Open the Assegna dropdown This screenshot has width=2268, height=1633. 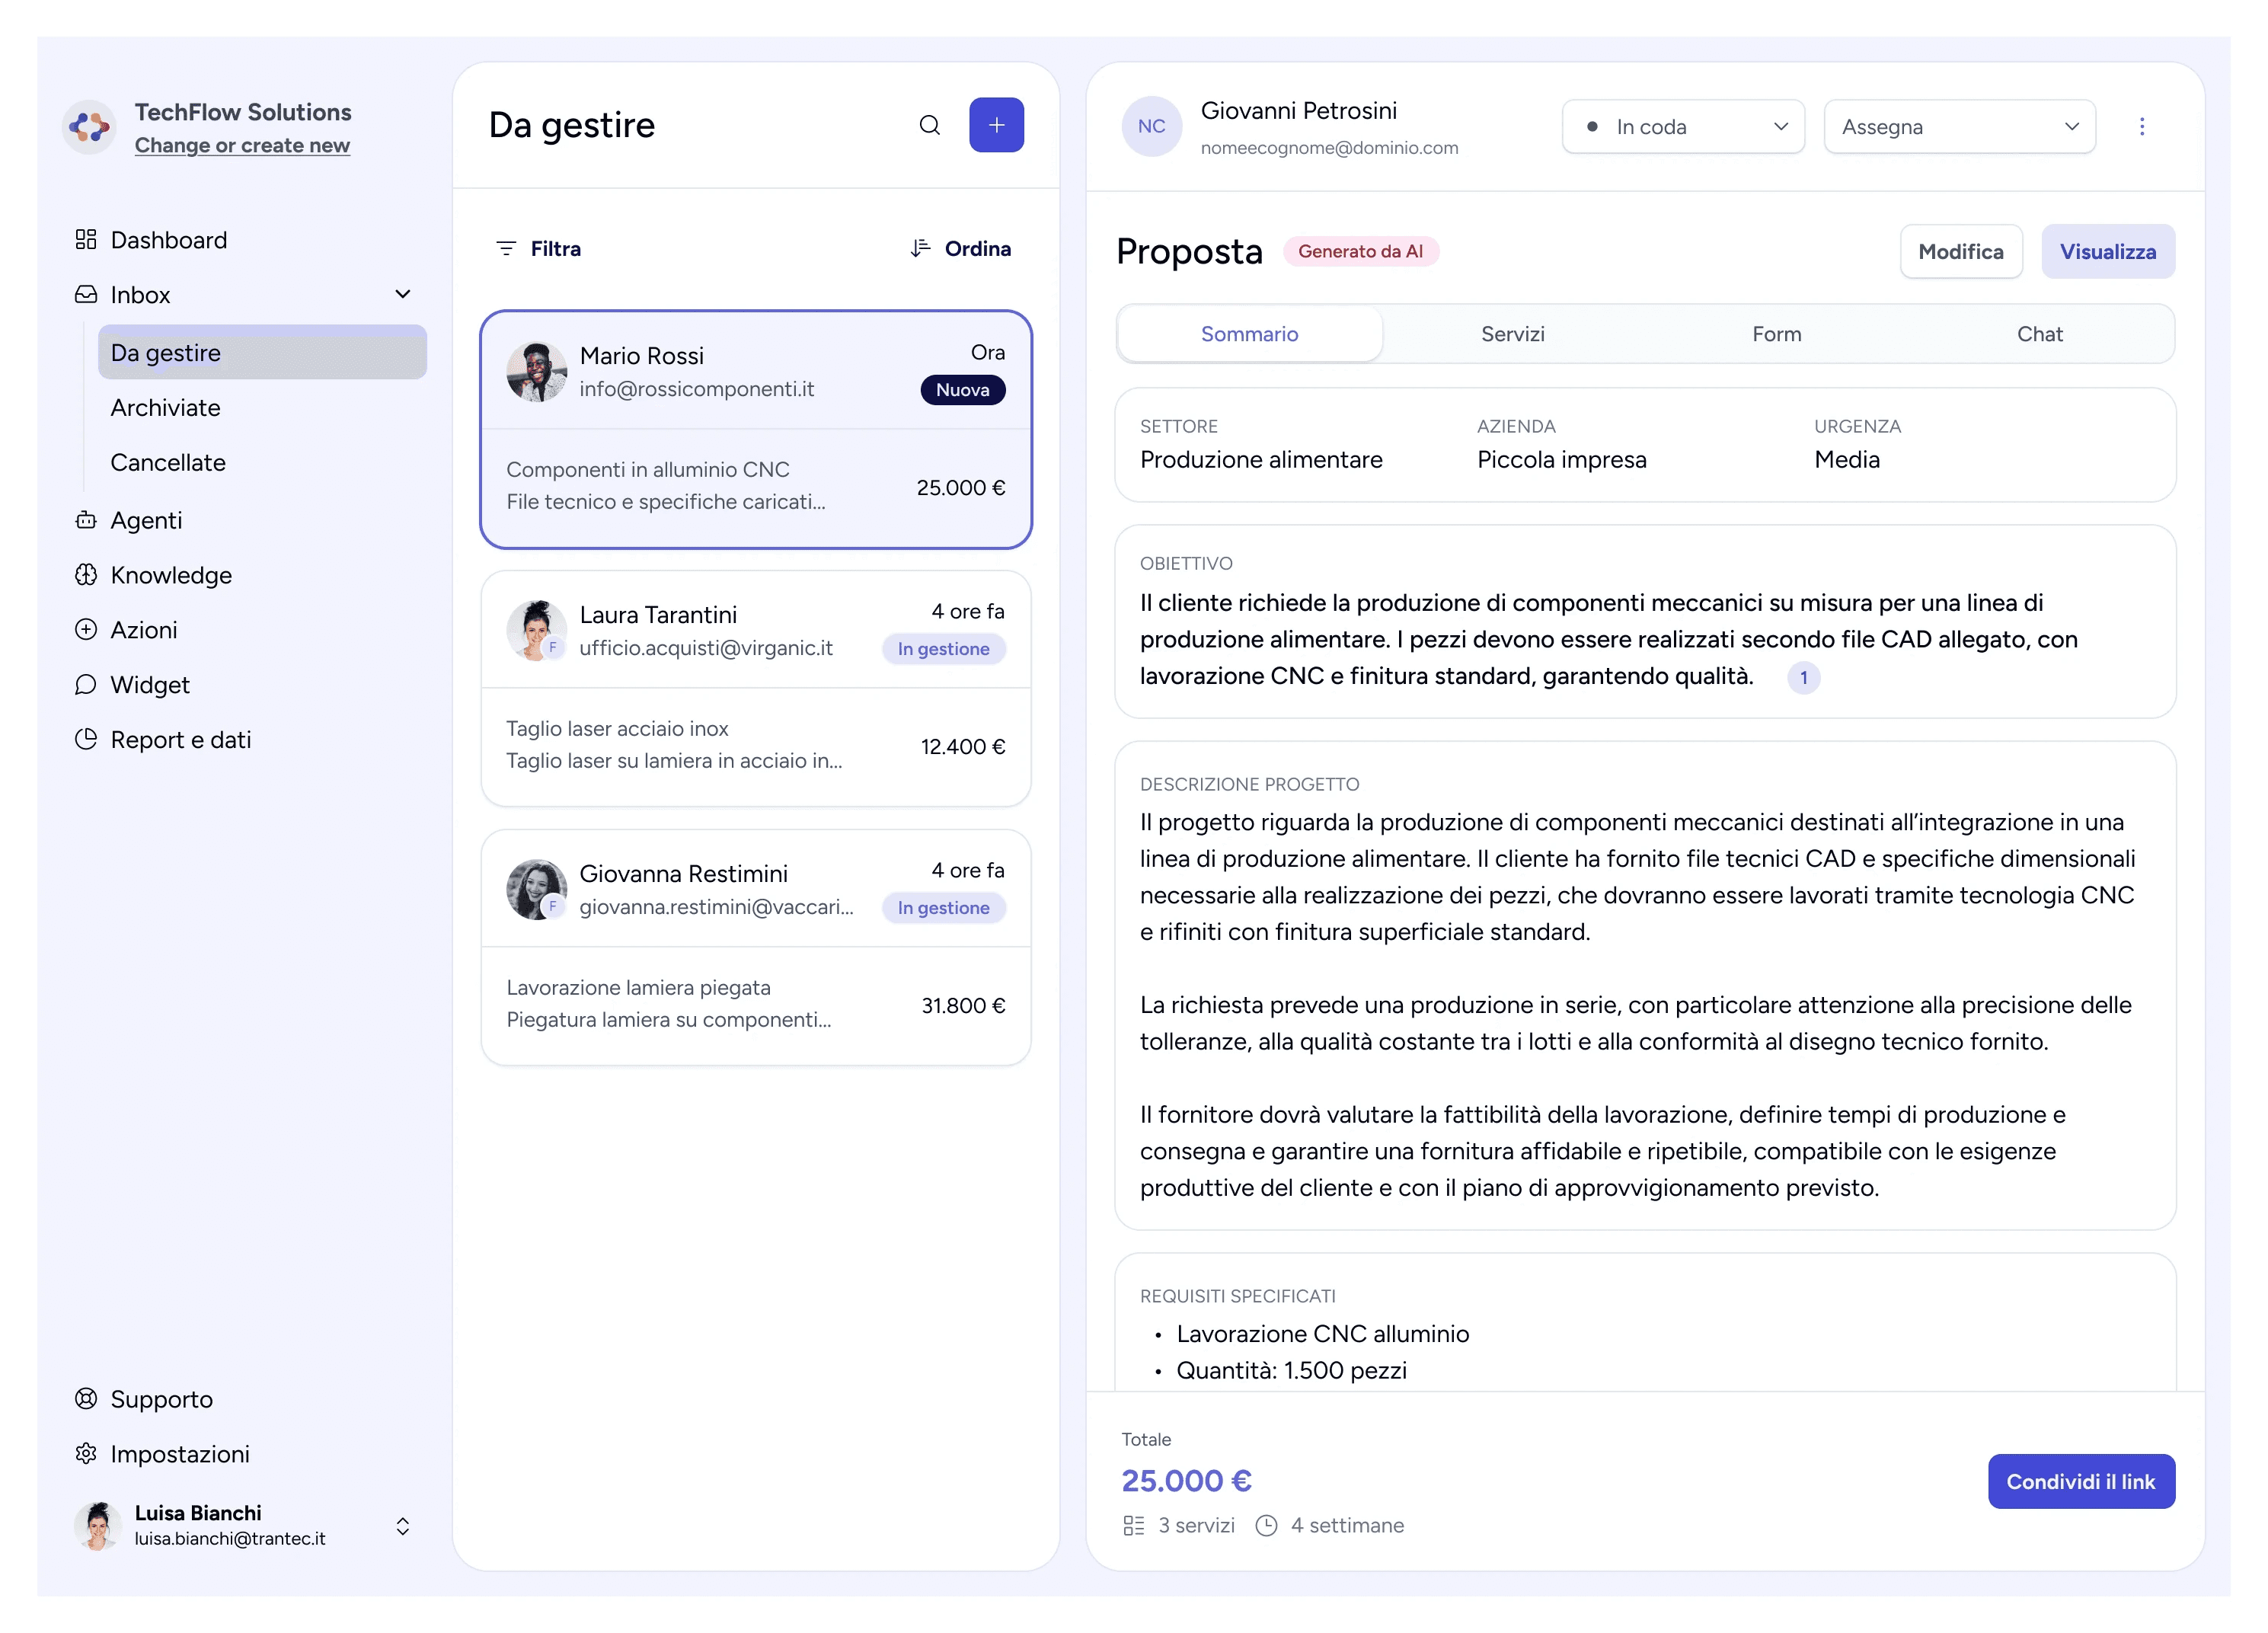point(1958,127)
